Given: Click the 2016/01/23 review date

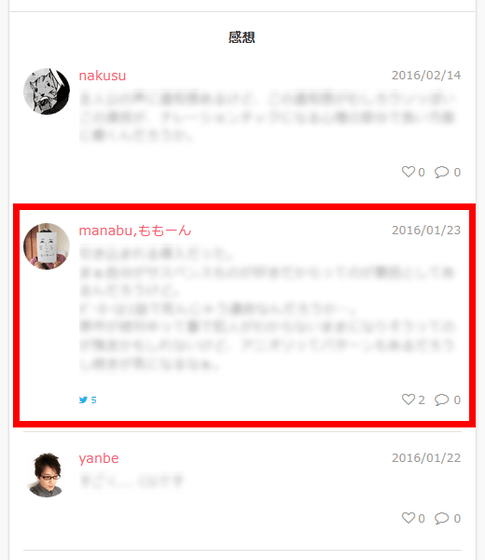Looking at the screenshot, I should (426, 230).
